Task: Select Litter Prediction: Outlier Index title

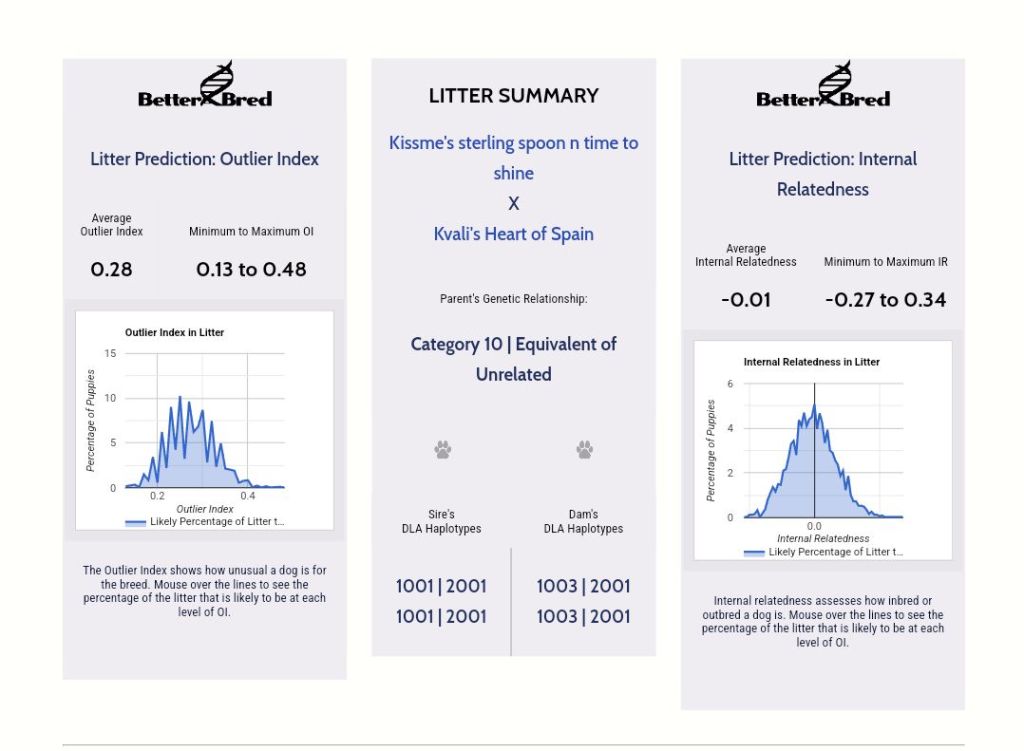Action: coord(205,158)
